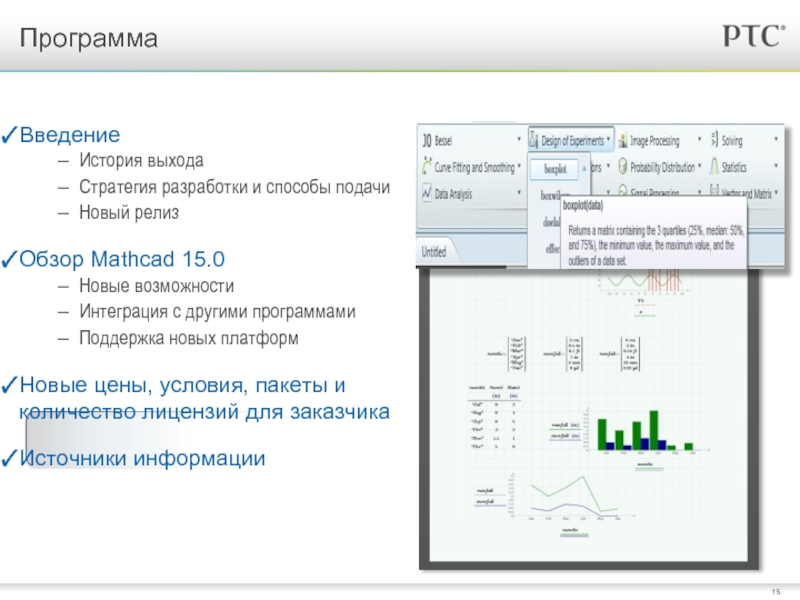
Task: Click the История выхода bullet
Action: [x=141, y=161]
